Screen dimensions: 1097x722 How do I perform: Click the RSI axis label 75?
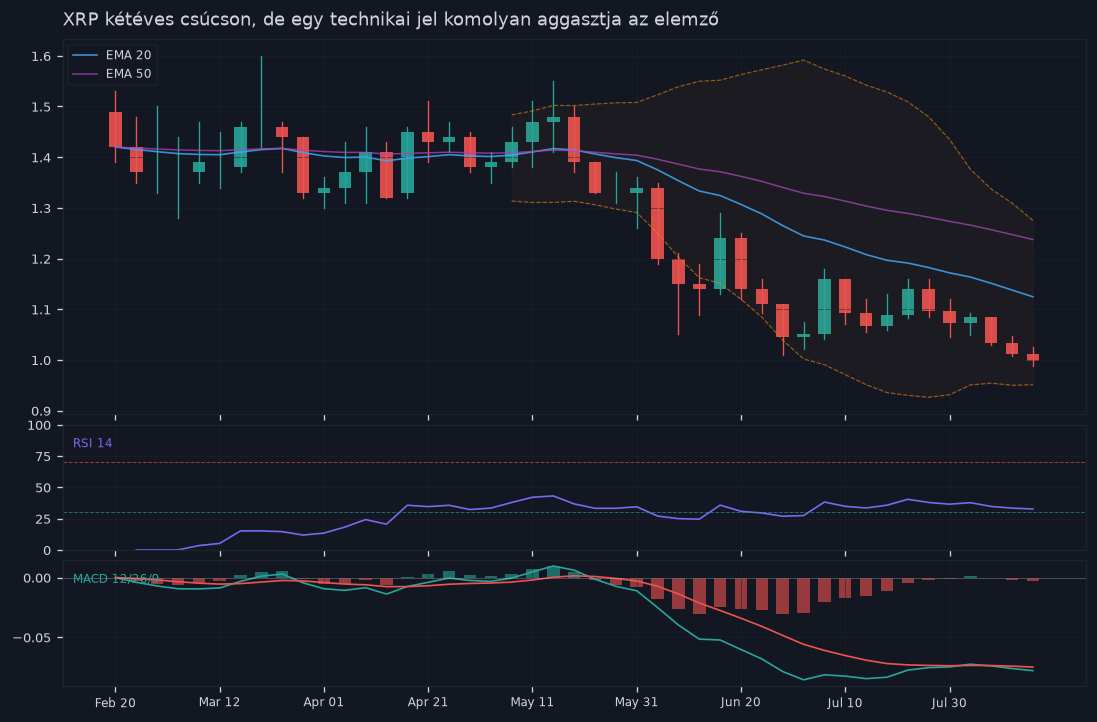[43, 457]
